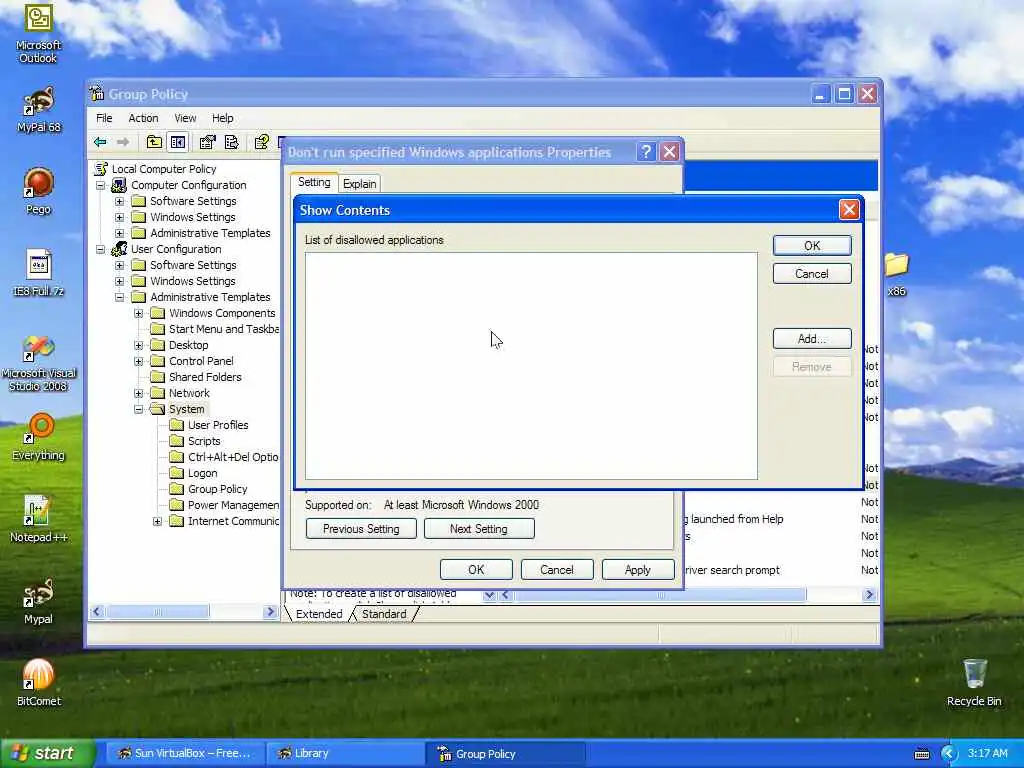The height and width of the screenshot is (768, 1024).
Task: Click right arrow of policy list horizontal scrollbar
Action: pyautogui.click(x=869, y=594)
